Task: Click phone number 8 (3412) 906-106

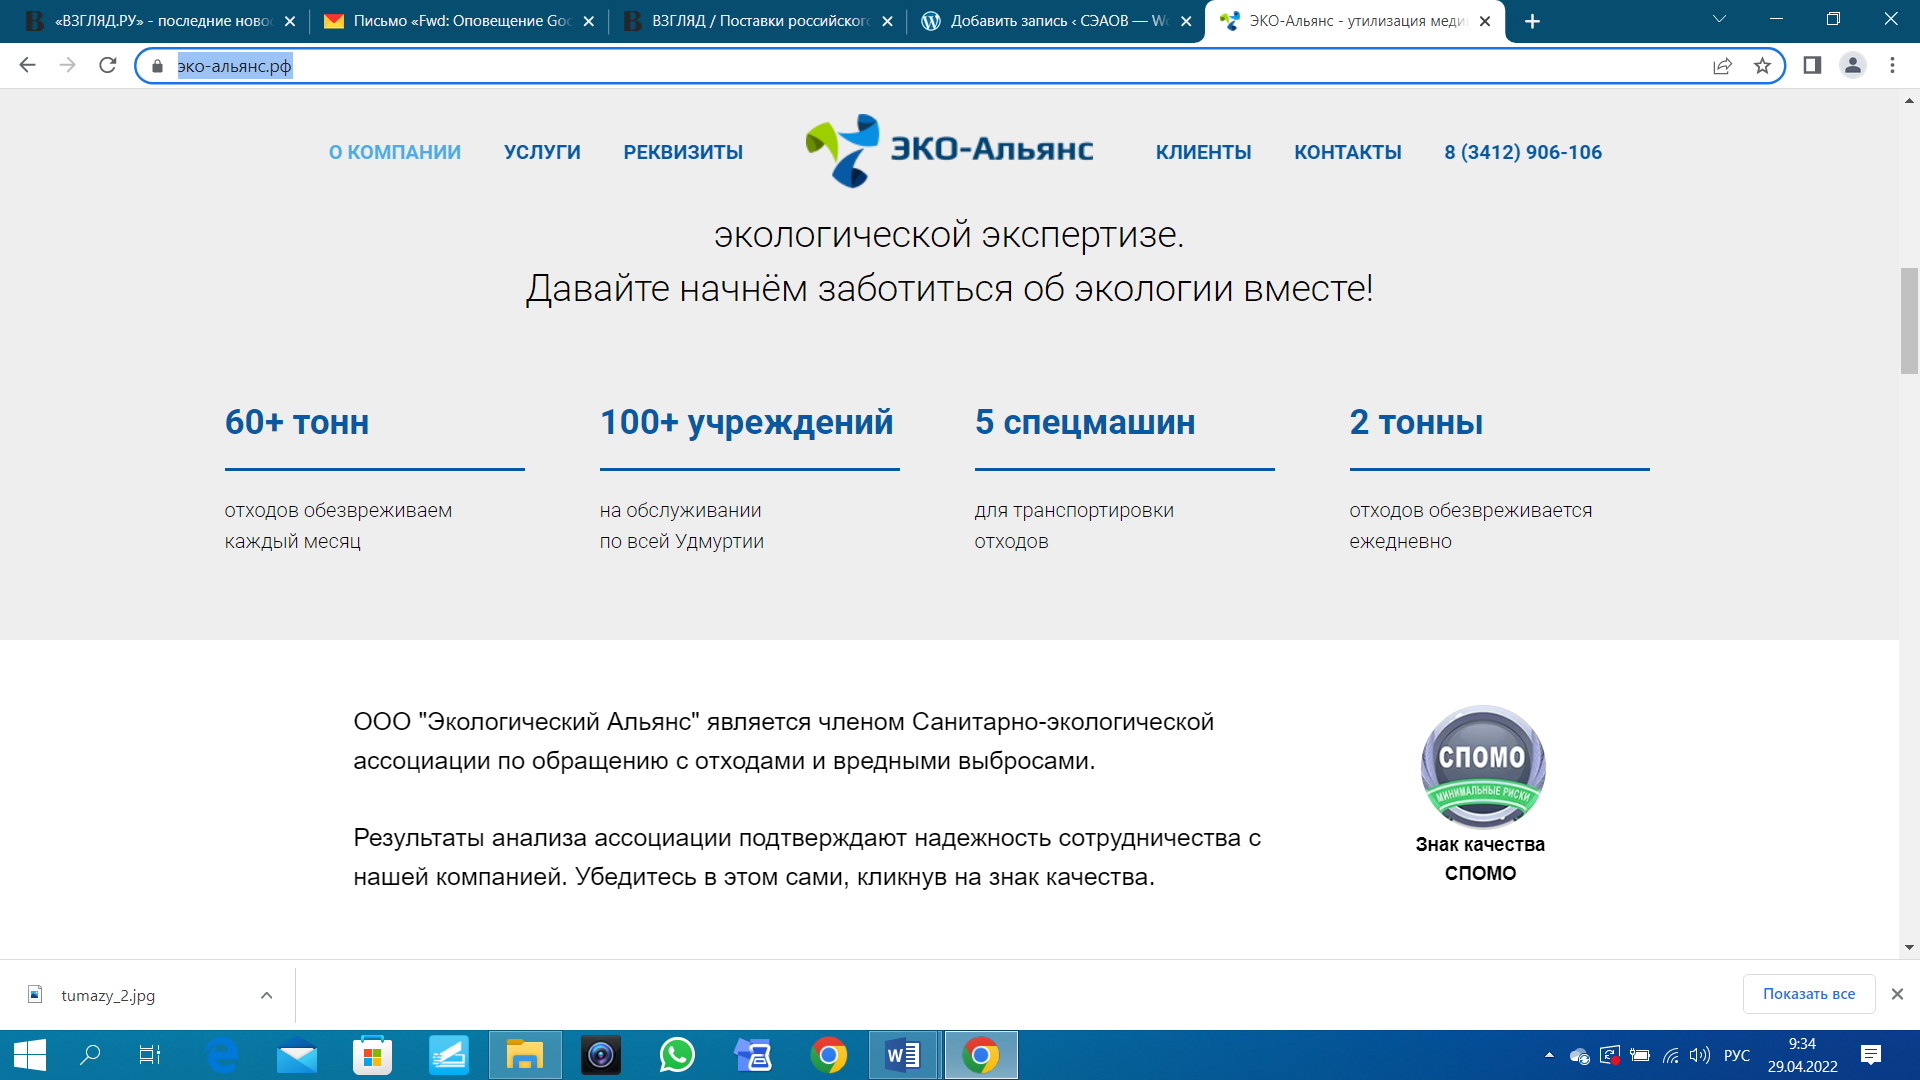Action: tap(1523, 152)
